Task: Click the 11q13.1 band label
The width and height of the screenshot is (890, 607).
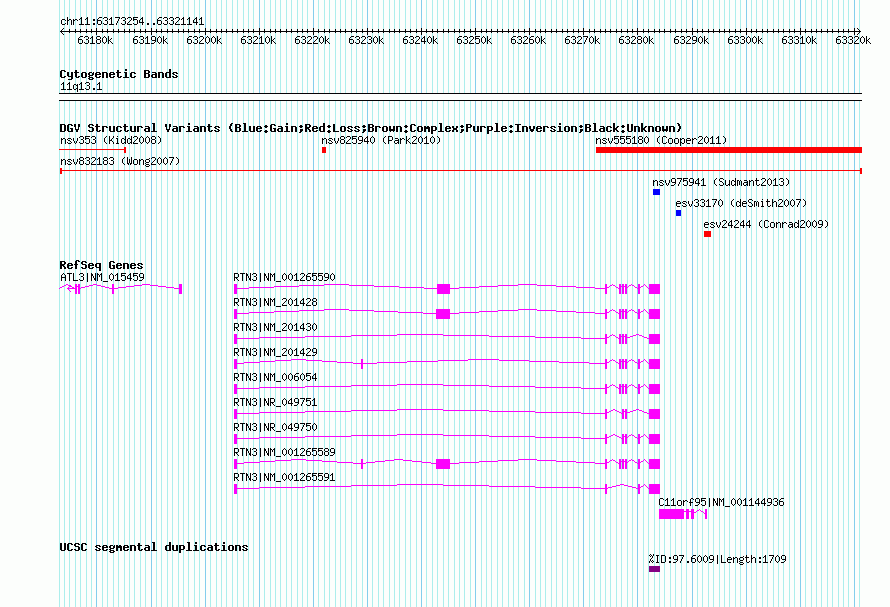Action: tap(81, 86)
